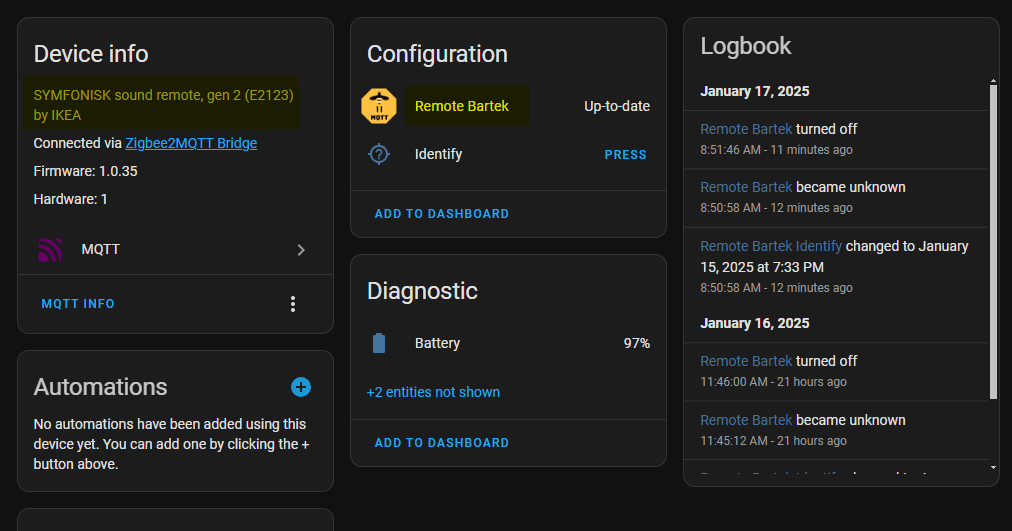Open the Battery 97% entity row
Screen dimensions: 1012x531
(x=508, y=344)
